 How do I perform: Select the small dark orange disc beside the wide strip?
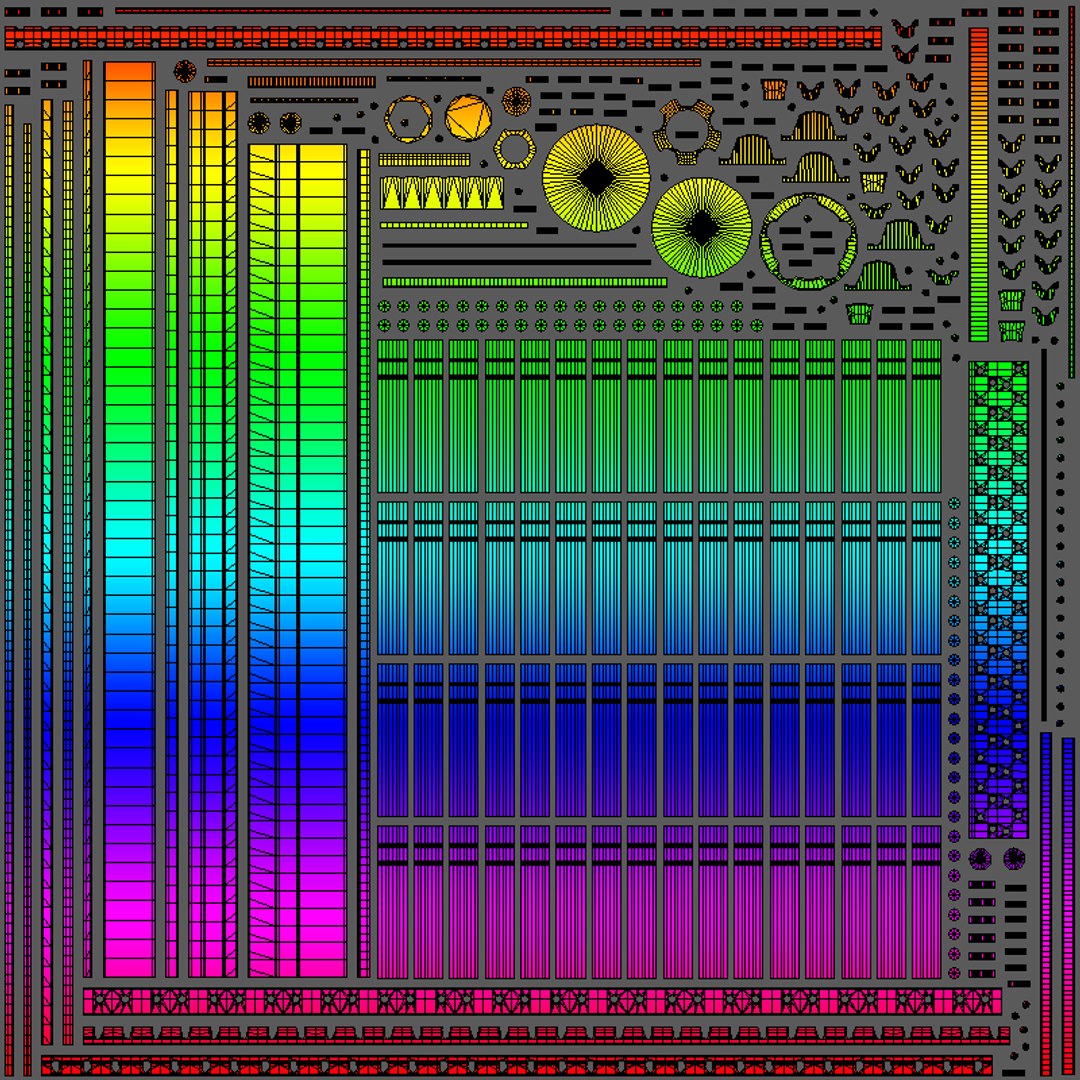tap(185, 71)
